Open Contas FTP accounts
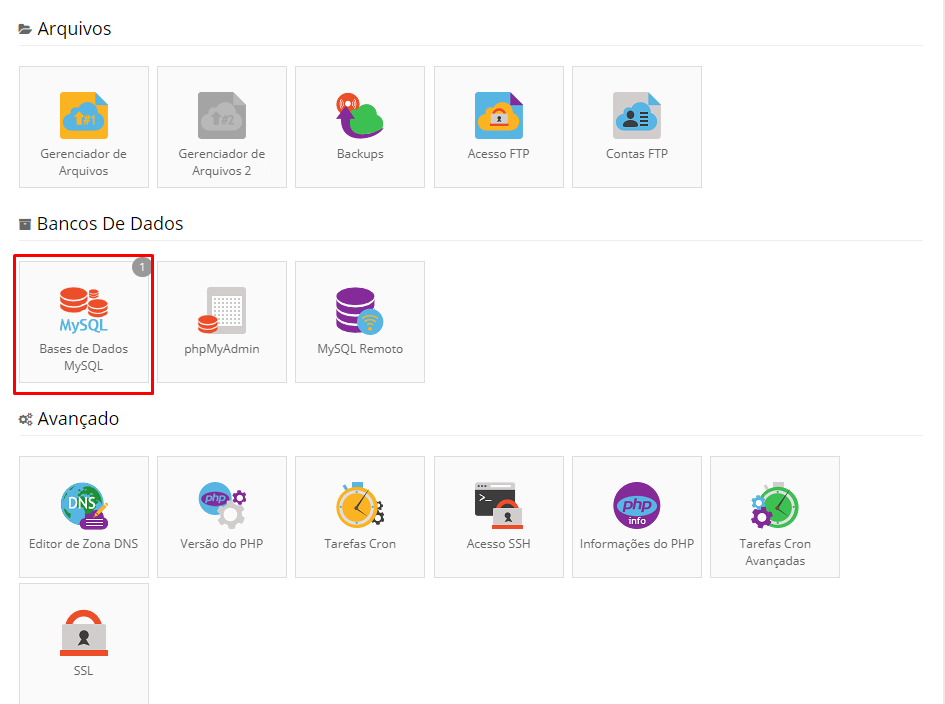This screenshot has height=704, width=945. [637, 126]
